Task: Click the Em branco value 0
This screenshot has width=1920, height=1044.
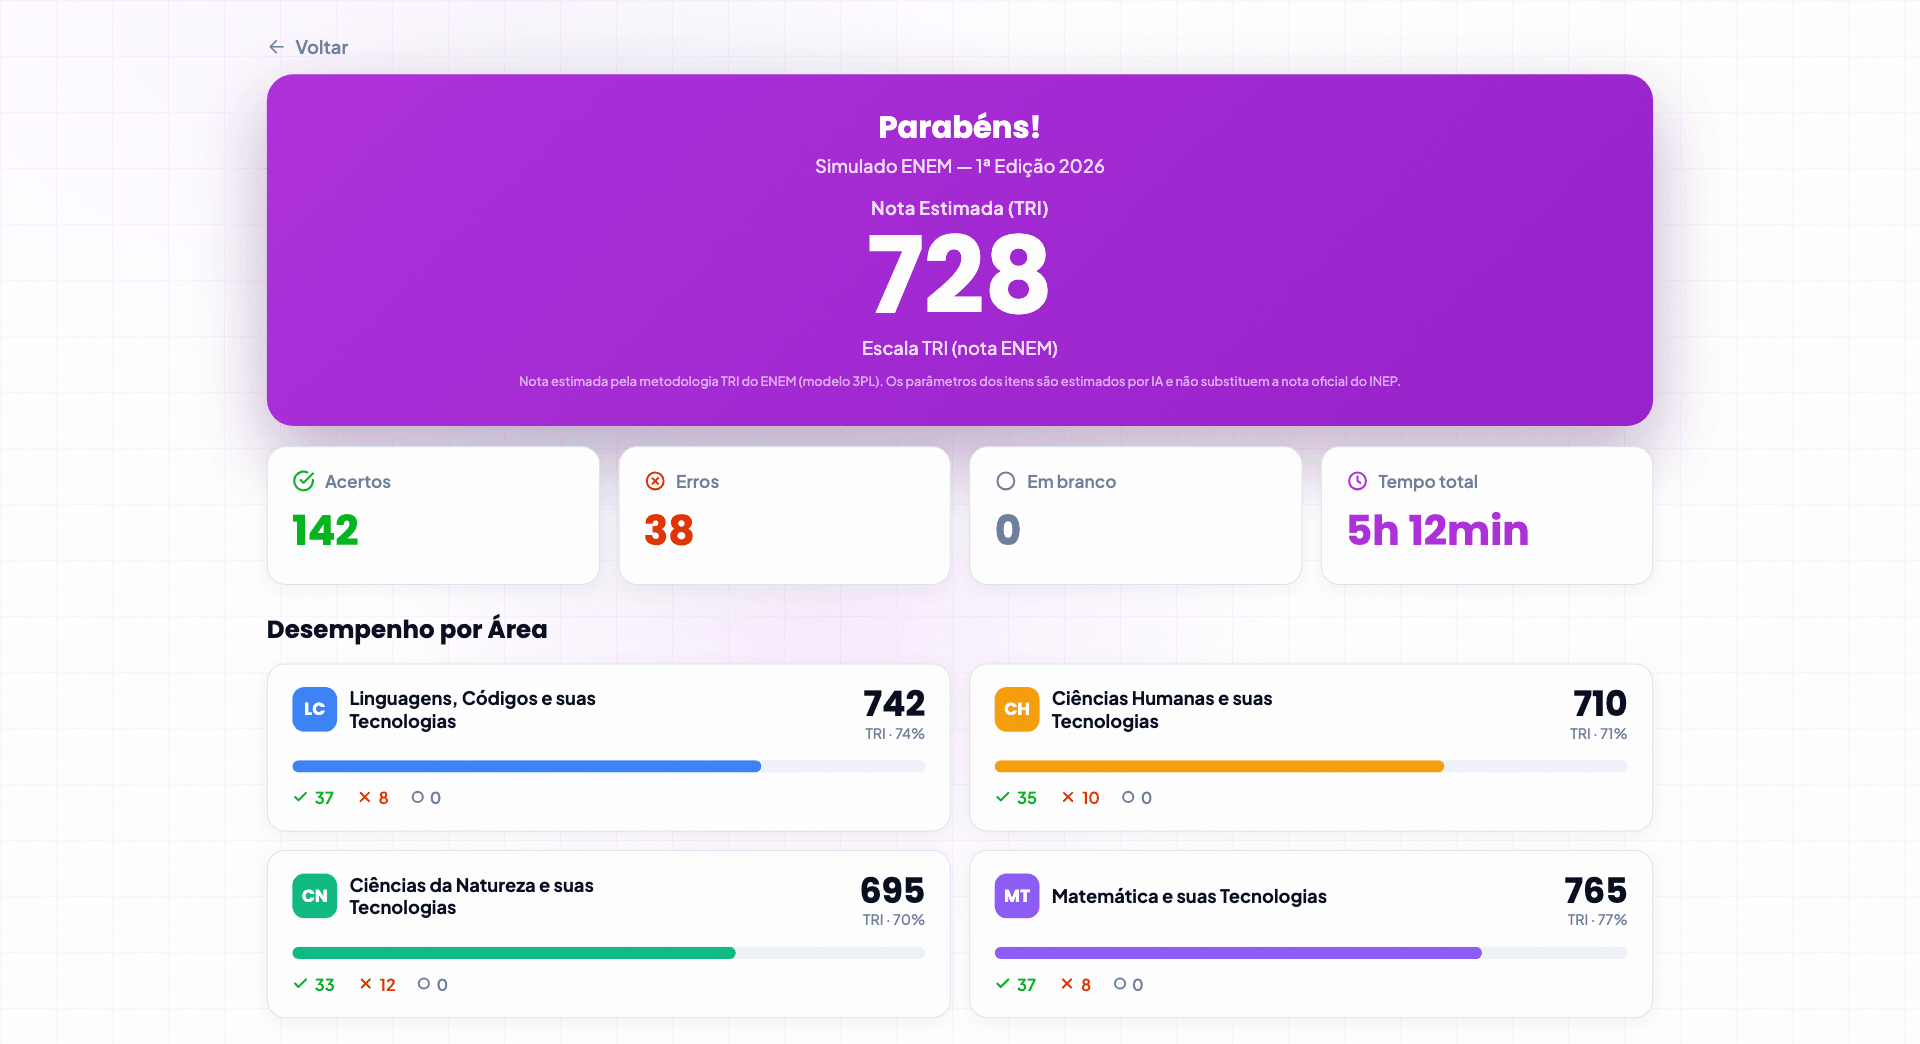Action: pos(1008,530)
